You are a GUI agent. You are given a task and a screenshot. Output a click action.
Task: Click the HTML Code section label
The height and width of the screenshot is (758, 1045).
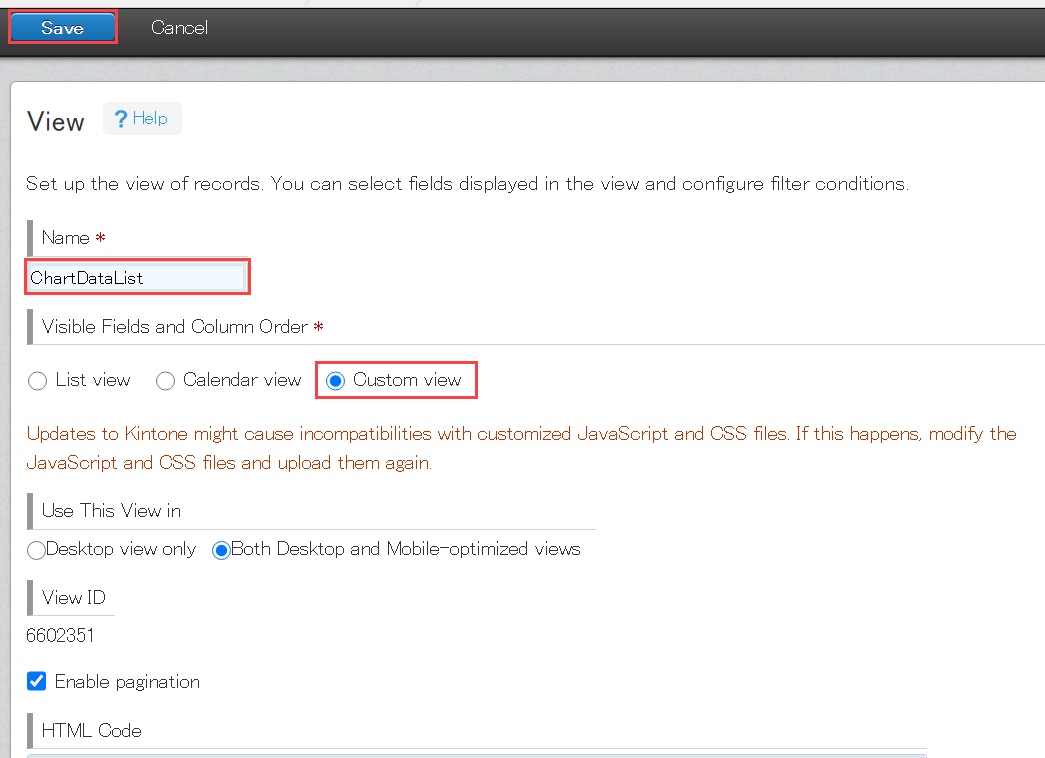[x=91, y=731]
